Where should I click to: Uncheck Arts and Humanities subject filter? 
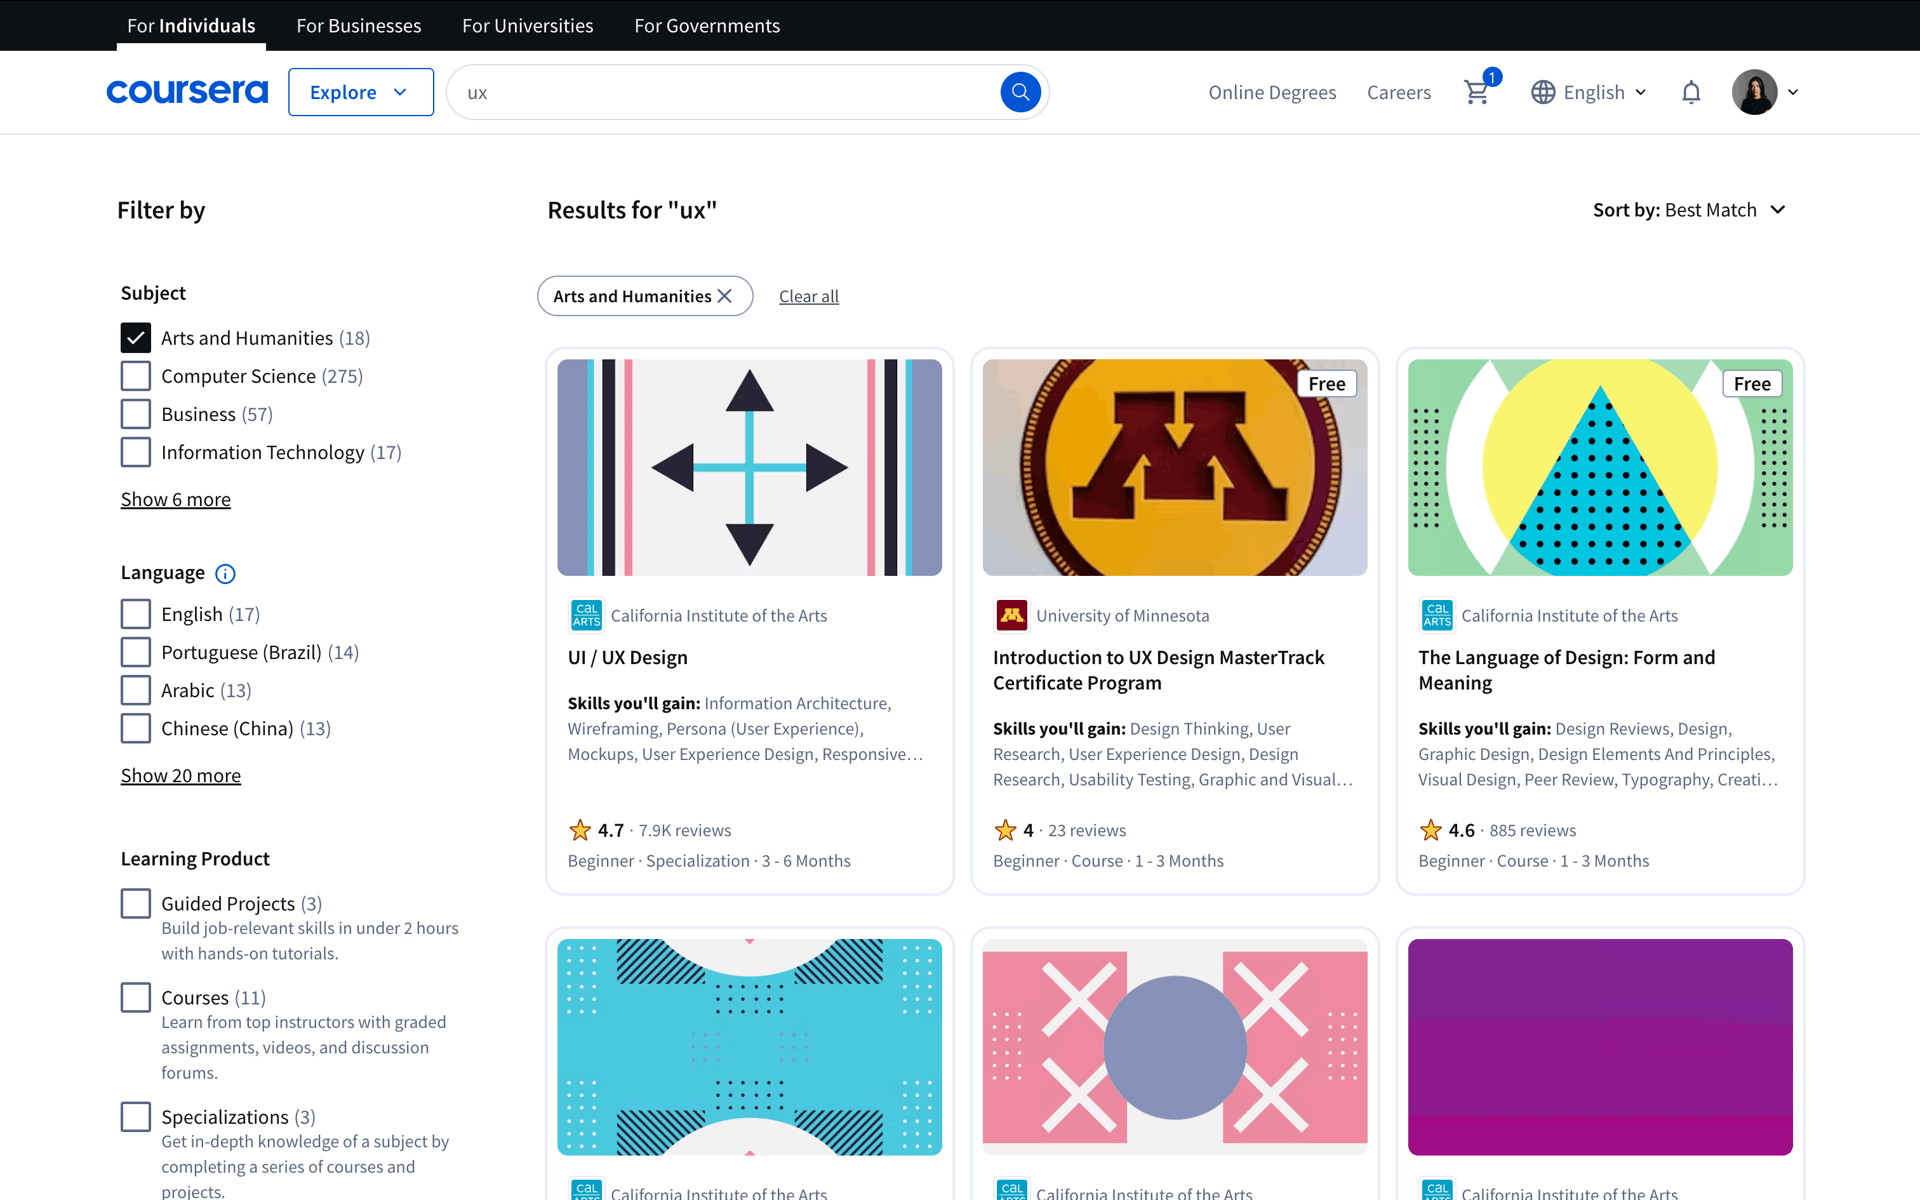coord(136,338)
